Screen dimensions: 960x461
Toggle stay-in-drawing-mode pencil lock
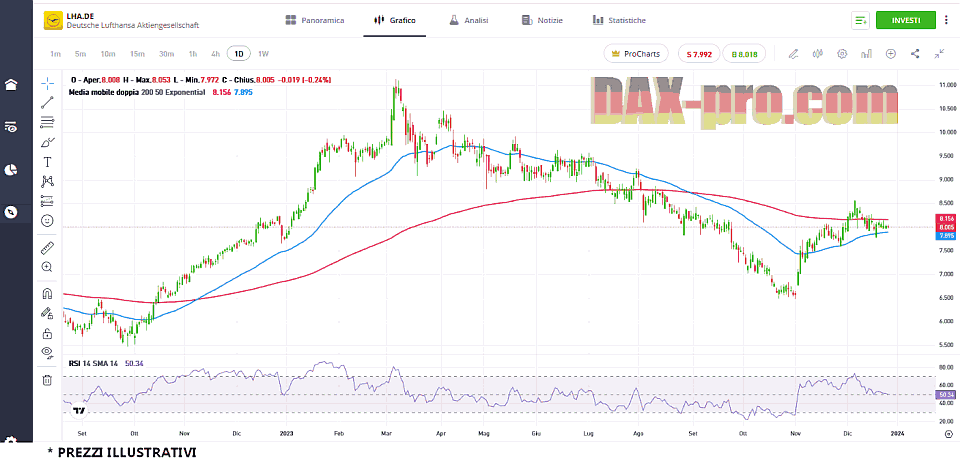click(47, 313)
